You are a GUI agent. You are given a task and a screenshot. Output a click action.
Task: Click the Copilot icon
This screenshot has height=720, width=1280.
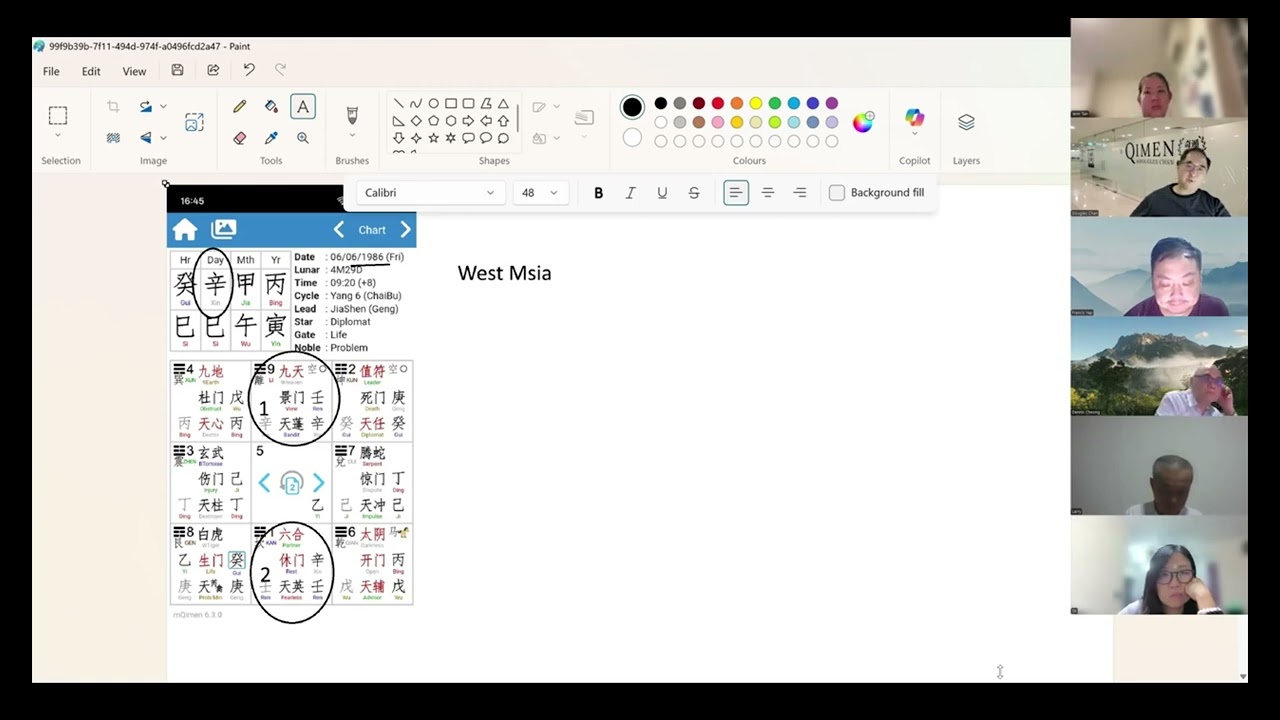click(x=914, y=118)
